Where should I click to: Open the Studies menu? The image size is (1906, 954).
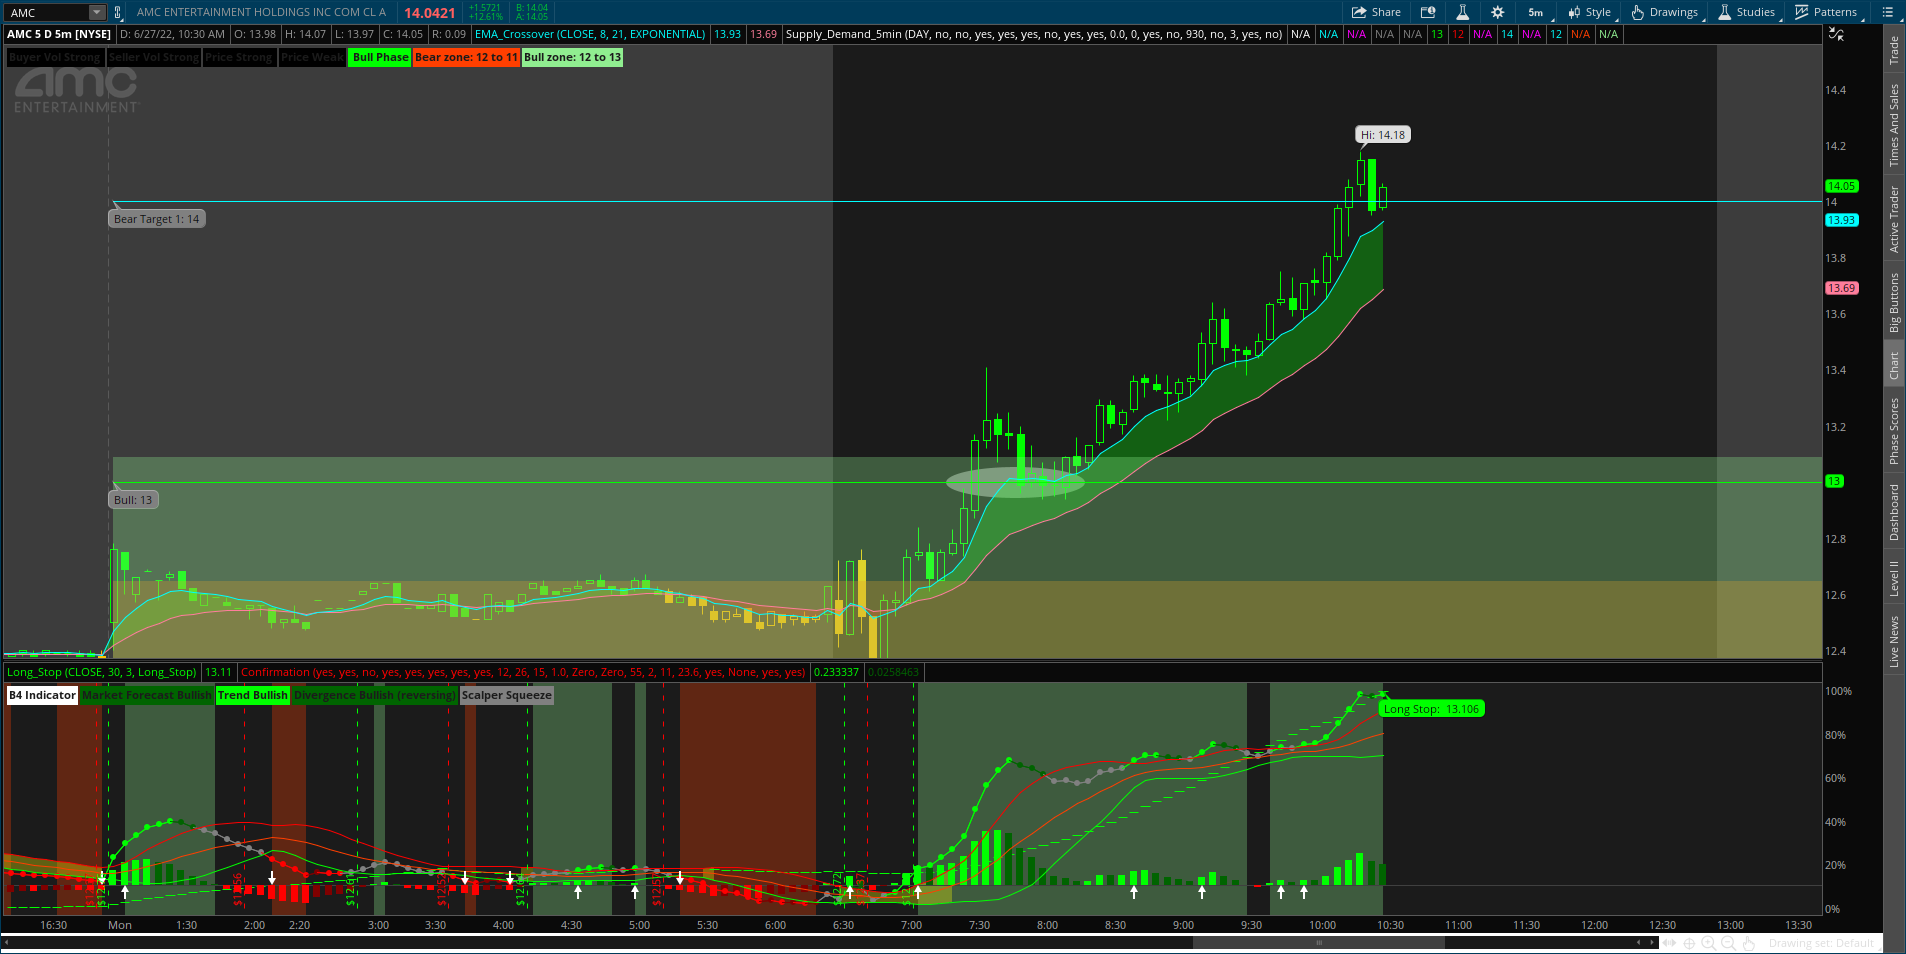point(1747,12)
